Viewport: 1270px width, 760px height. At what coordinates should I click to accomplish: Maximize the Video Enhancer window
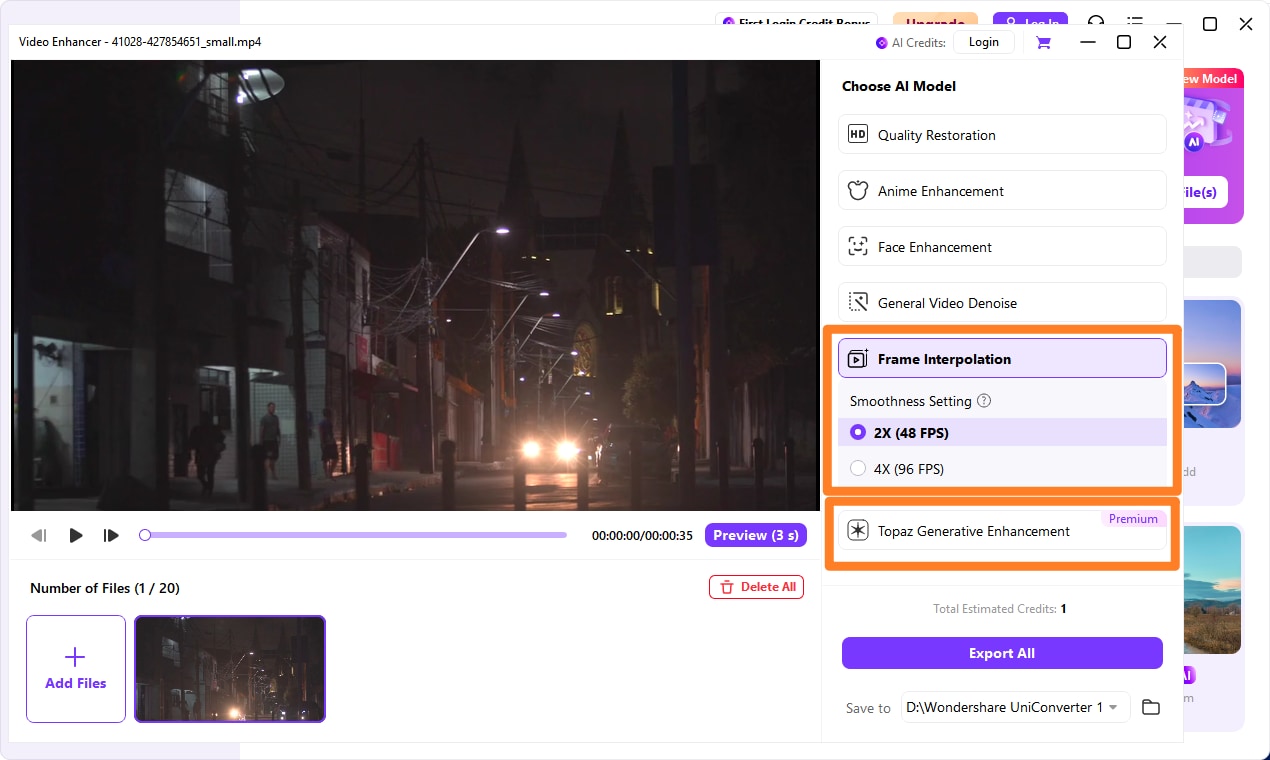tap(1123, 42)
